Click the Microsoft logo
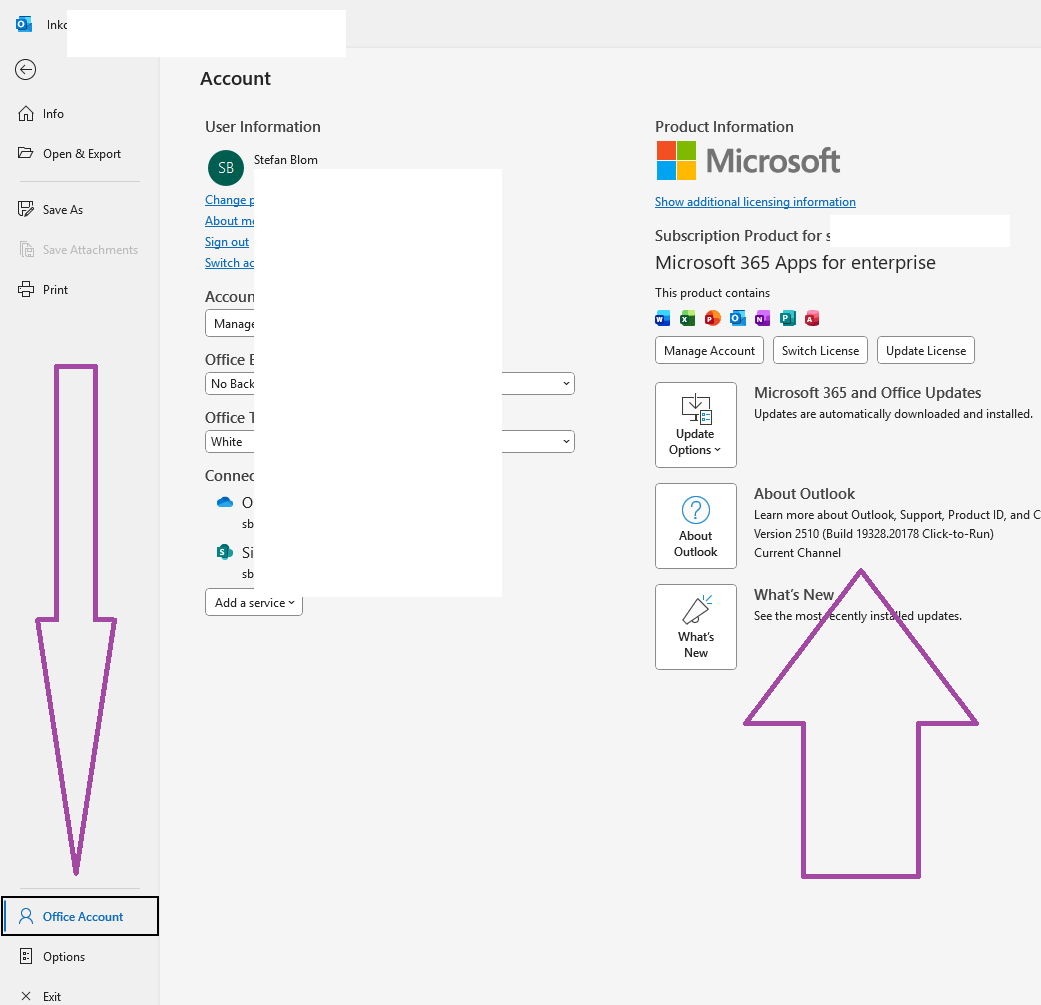Viewport: 1041px width, 1005px height. (x=748, y=161)
